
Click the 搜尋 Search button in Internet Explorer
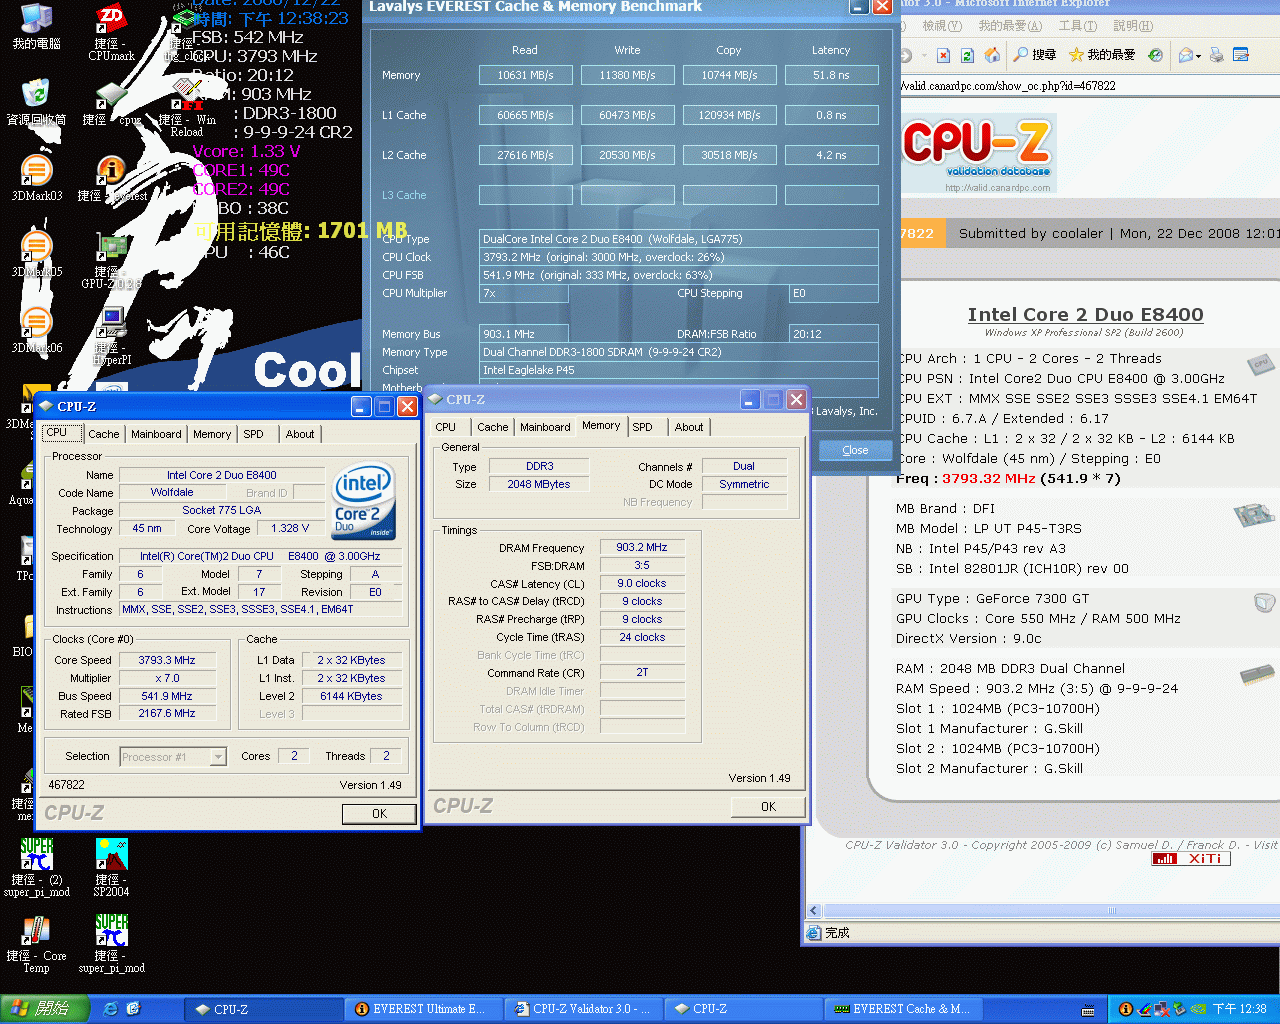pyautogui.click(x=1034, y=55)
